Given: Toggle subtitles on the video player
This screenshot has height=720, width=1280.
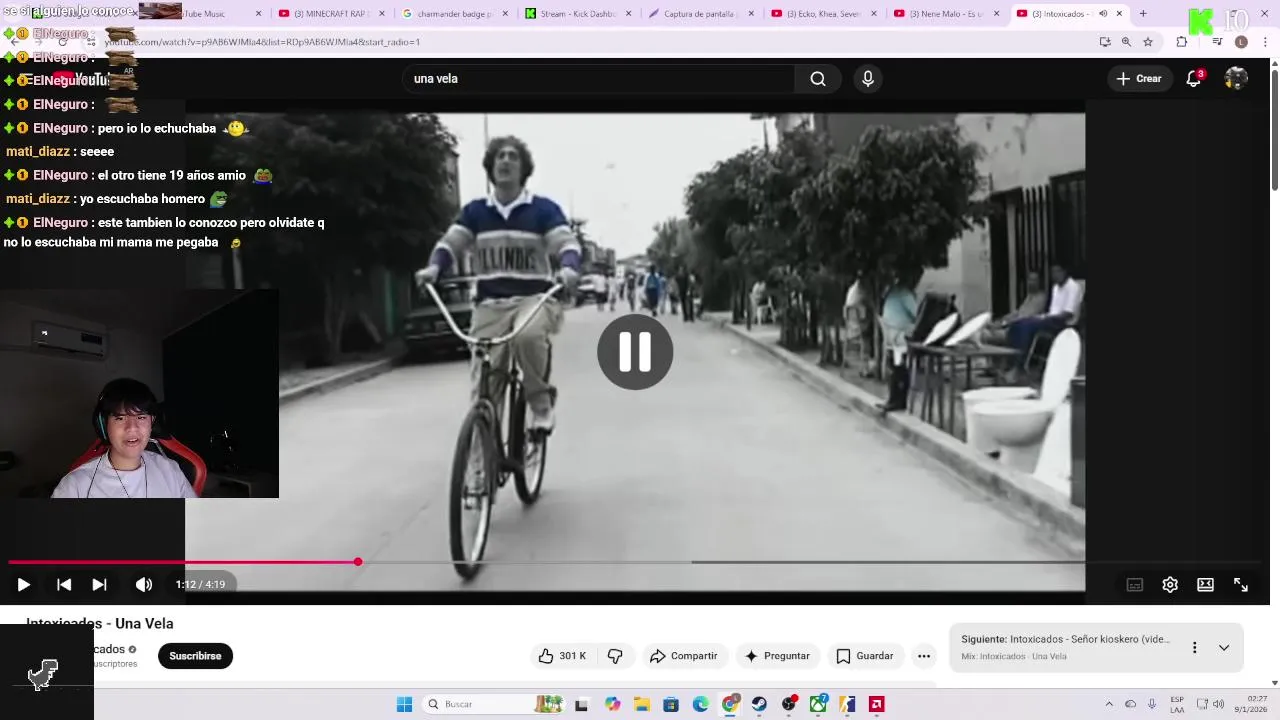Looking at the screenshot, I should pyautogui.click(x=1135, y=585).
